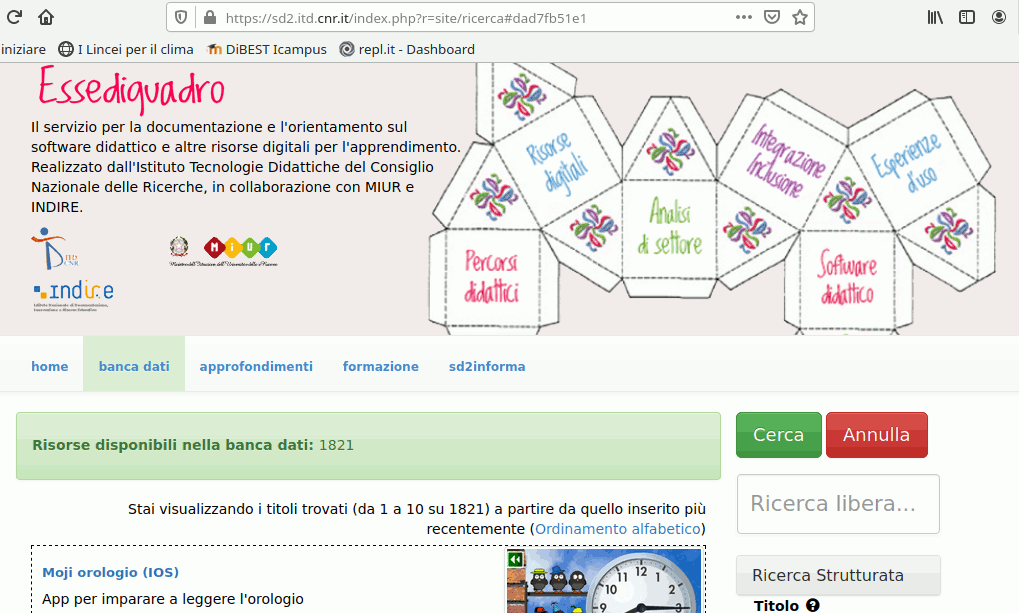Select 'Percorsi didattici' on the banner cube
Viewport: 1019px width, 613px height.
point(491,278)
